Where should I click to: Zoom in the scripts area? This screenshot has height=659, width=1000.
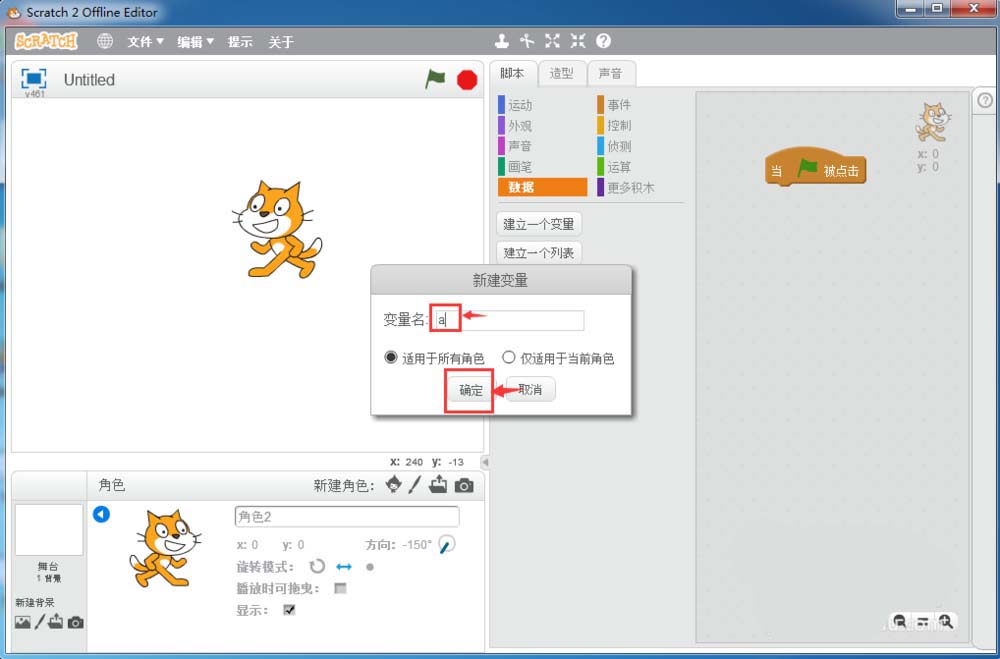[946, 621]
